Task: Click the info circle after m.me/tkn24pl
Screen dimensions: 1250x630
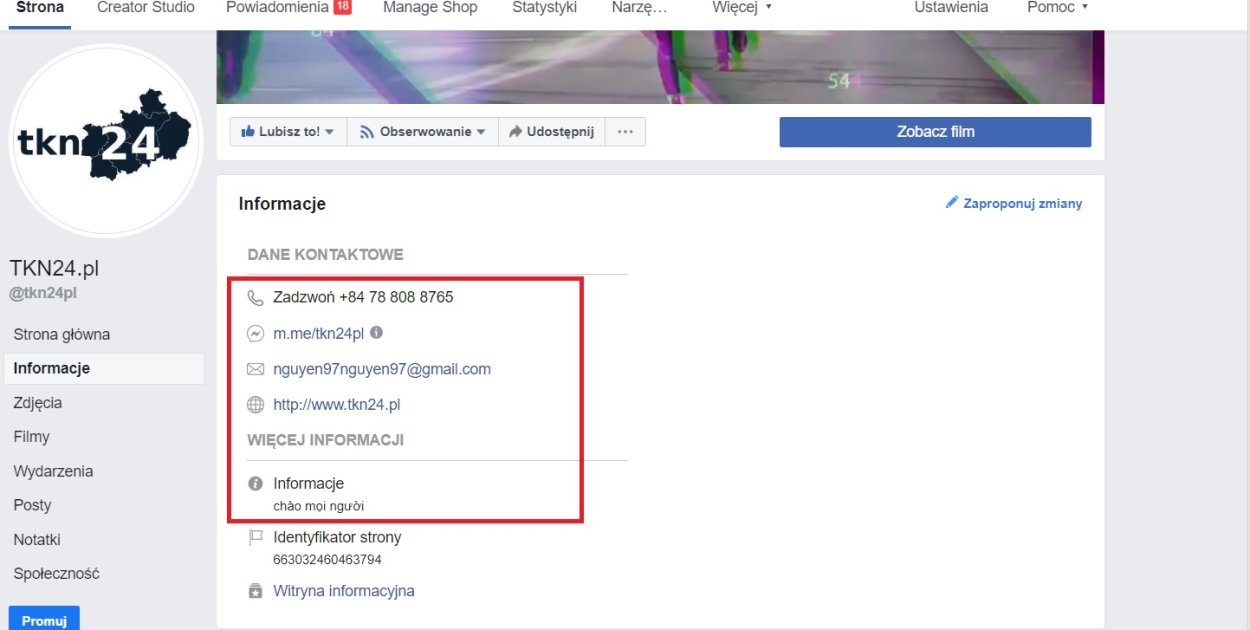Action: coord(377,333)
